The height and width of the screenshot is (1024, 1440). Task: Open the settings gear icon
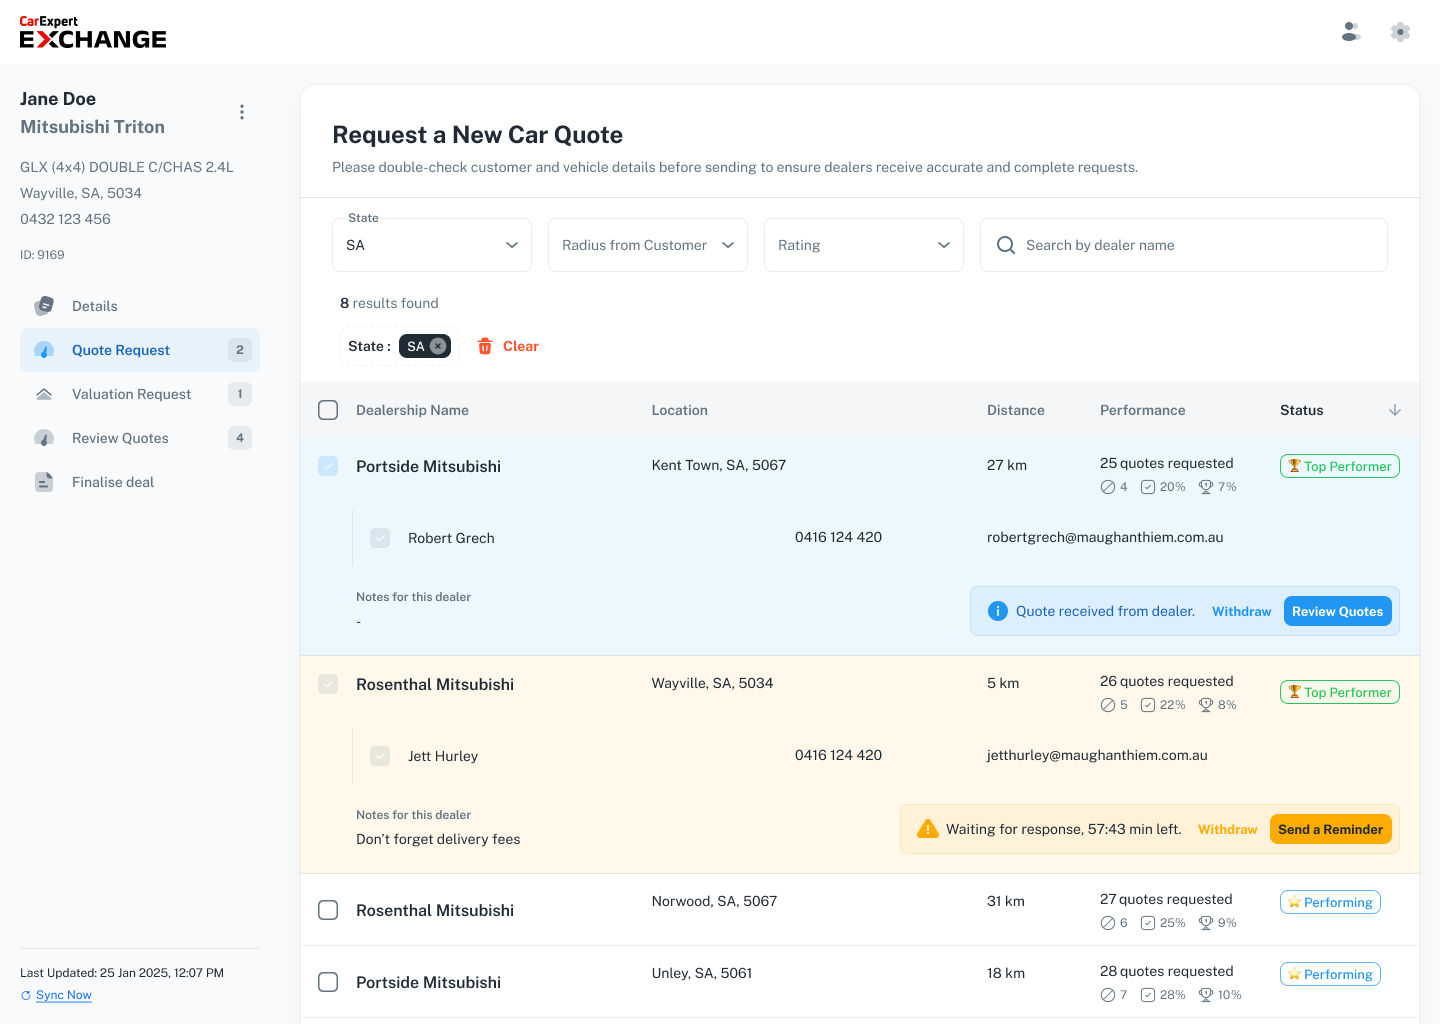(x=1401, y=32)
